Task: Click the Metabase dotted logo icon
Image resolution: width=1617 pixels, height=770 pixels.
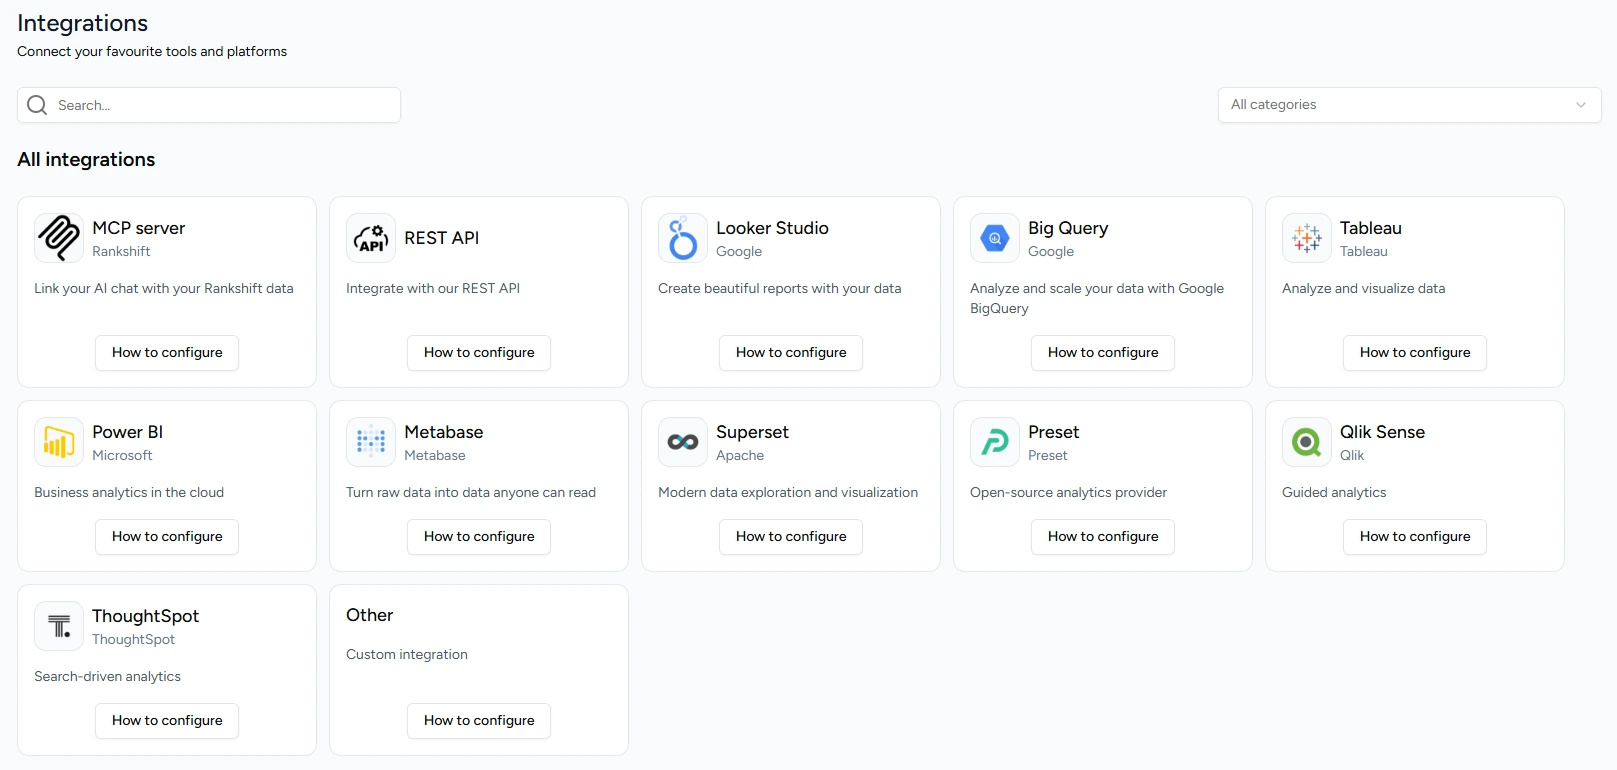Action: 371,442
